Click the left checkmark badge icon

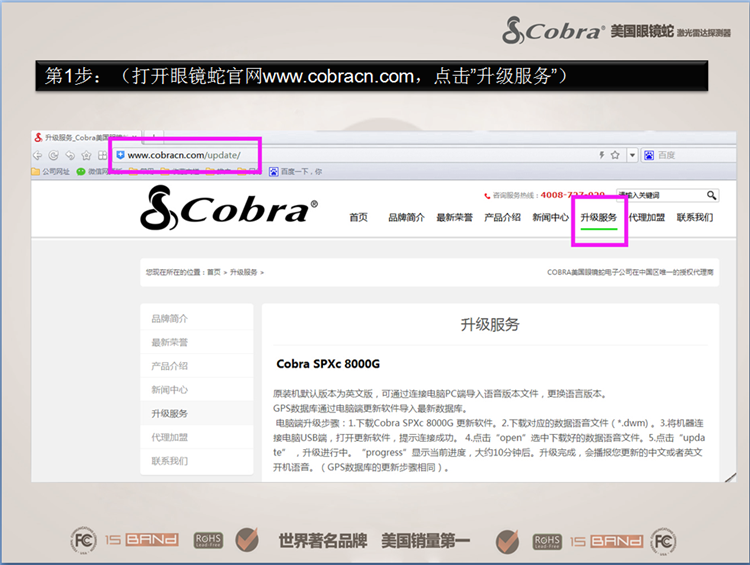[247, 540]
